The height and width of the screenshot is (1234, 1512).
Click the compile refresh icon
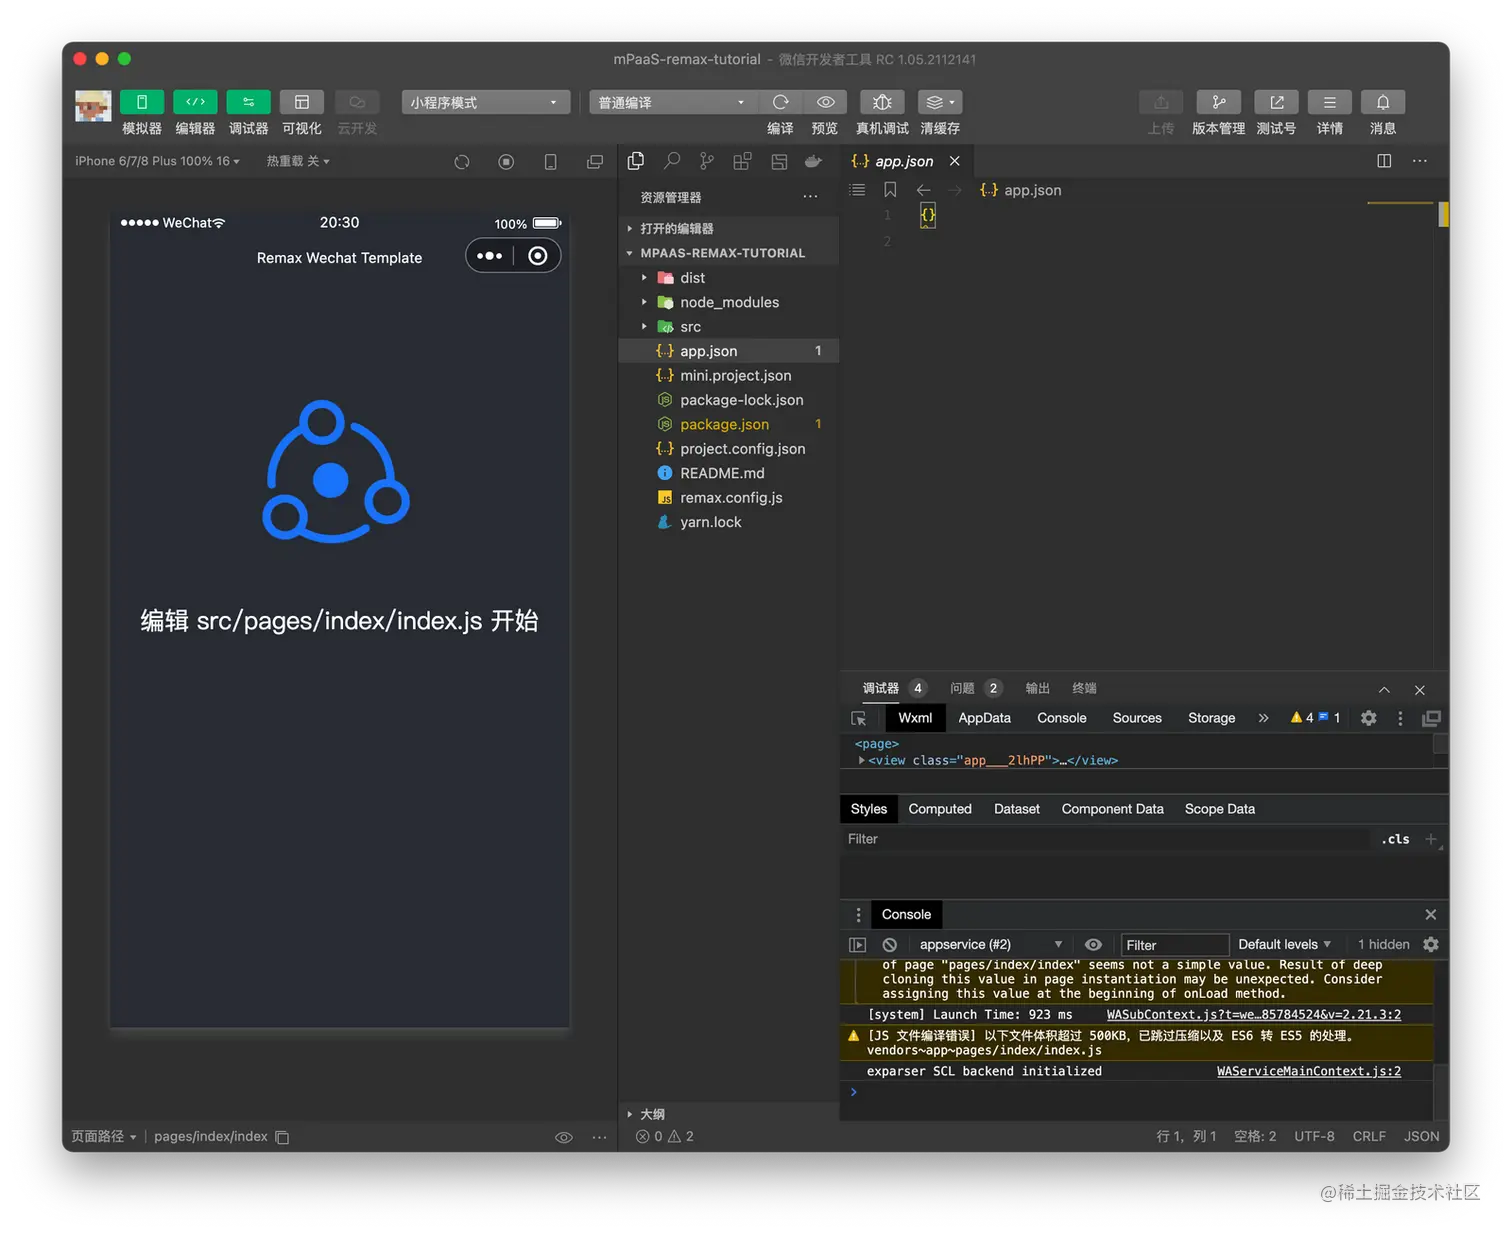[x=781, y=102]
